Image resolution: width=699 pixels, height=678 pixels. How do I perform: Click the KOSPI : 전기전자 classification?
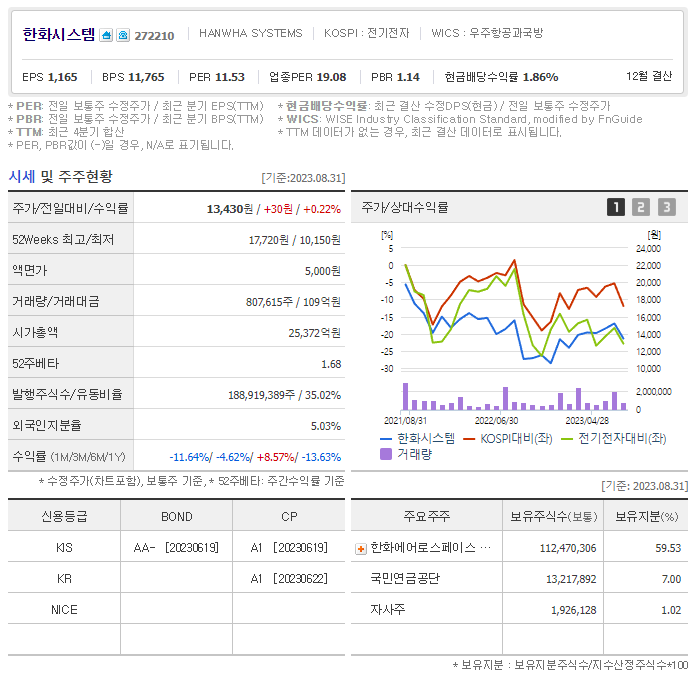366,33
